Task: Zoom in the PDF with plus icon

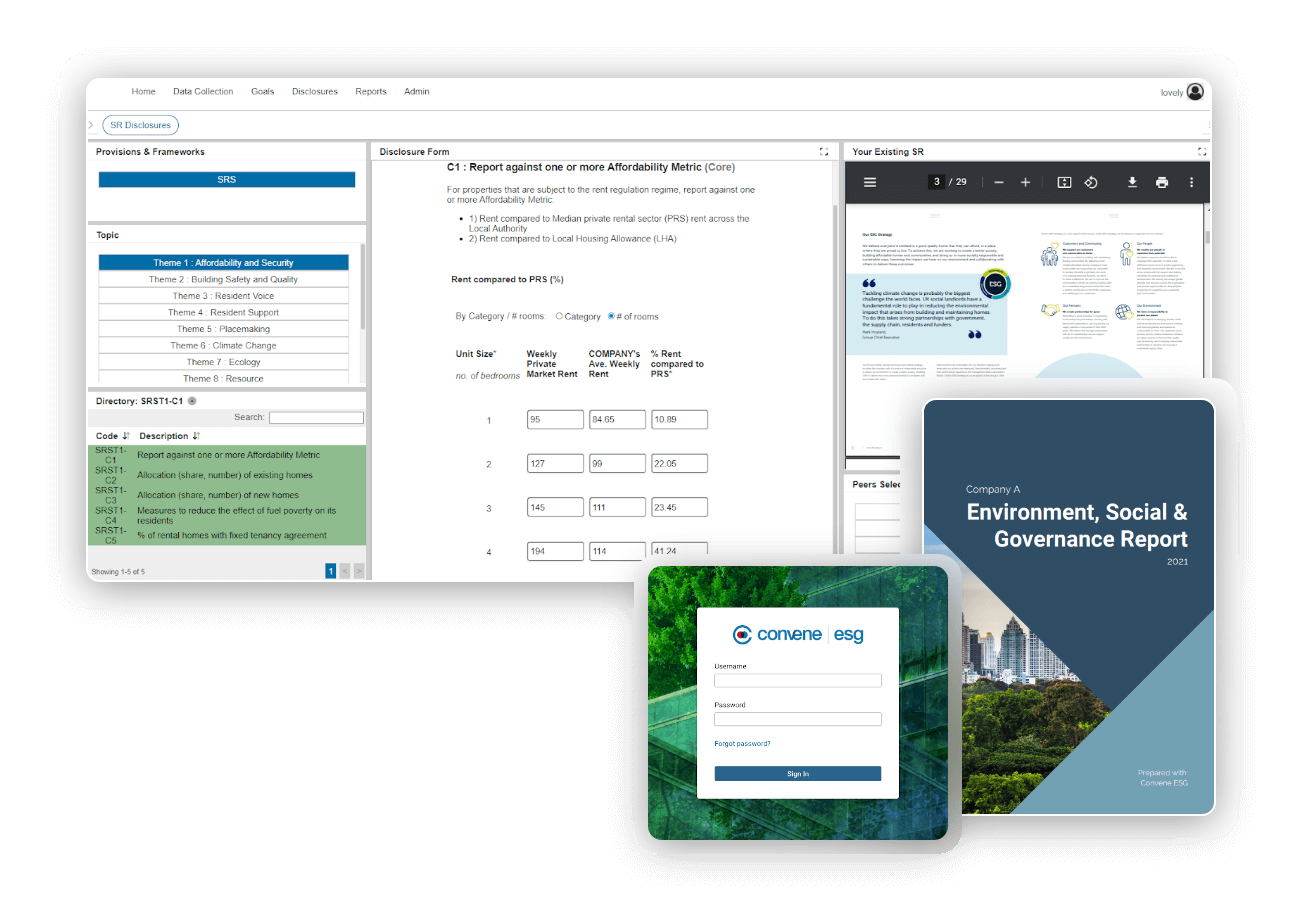Action: coord(1025,182)
